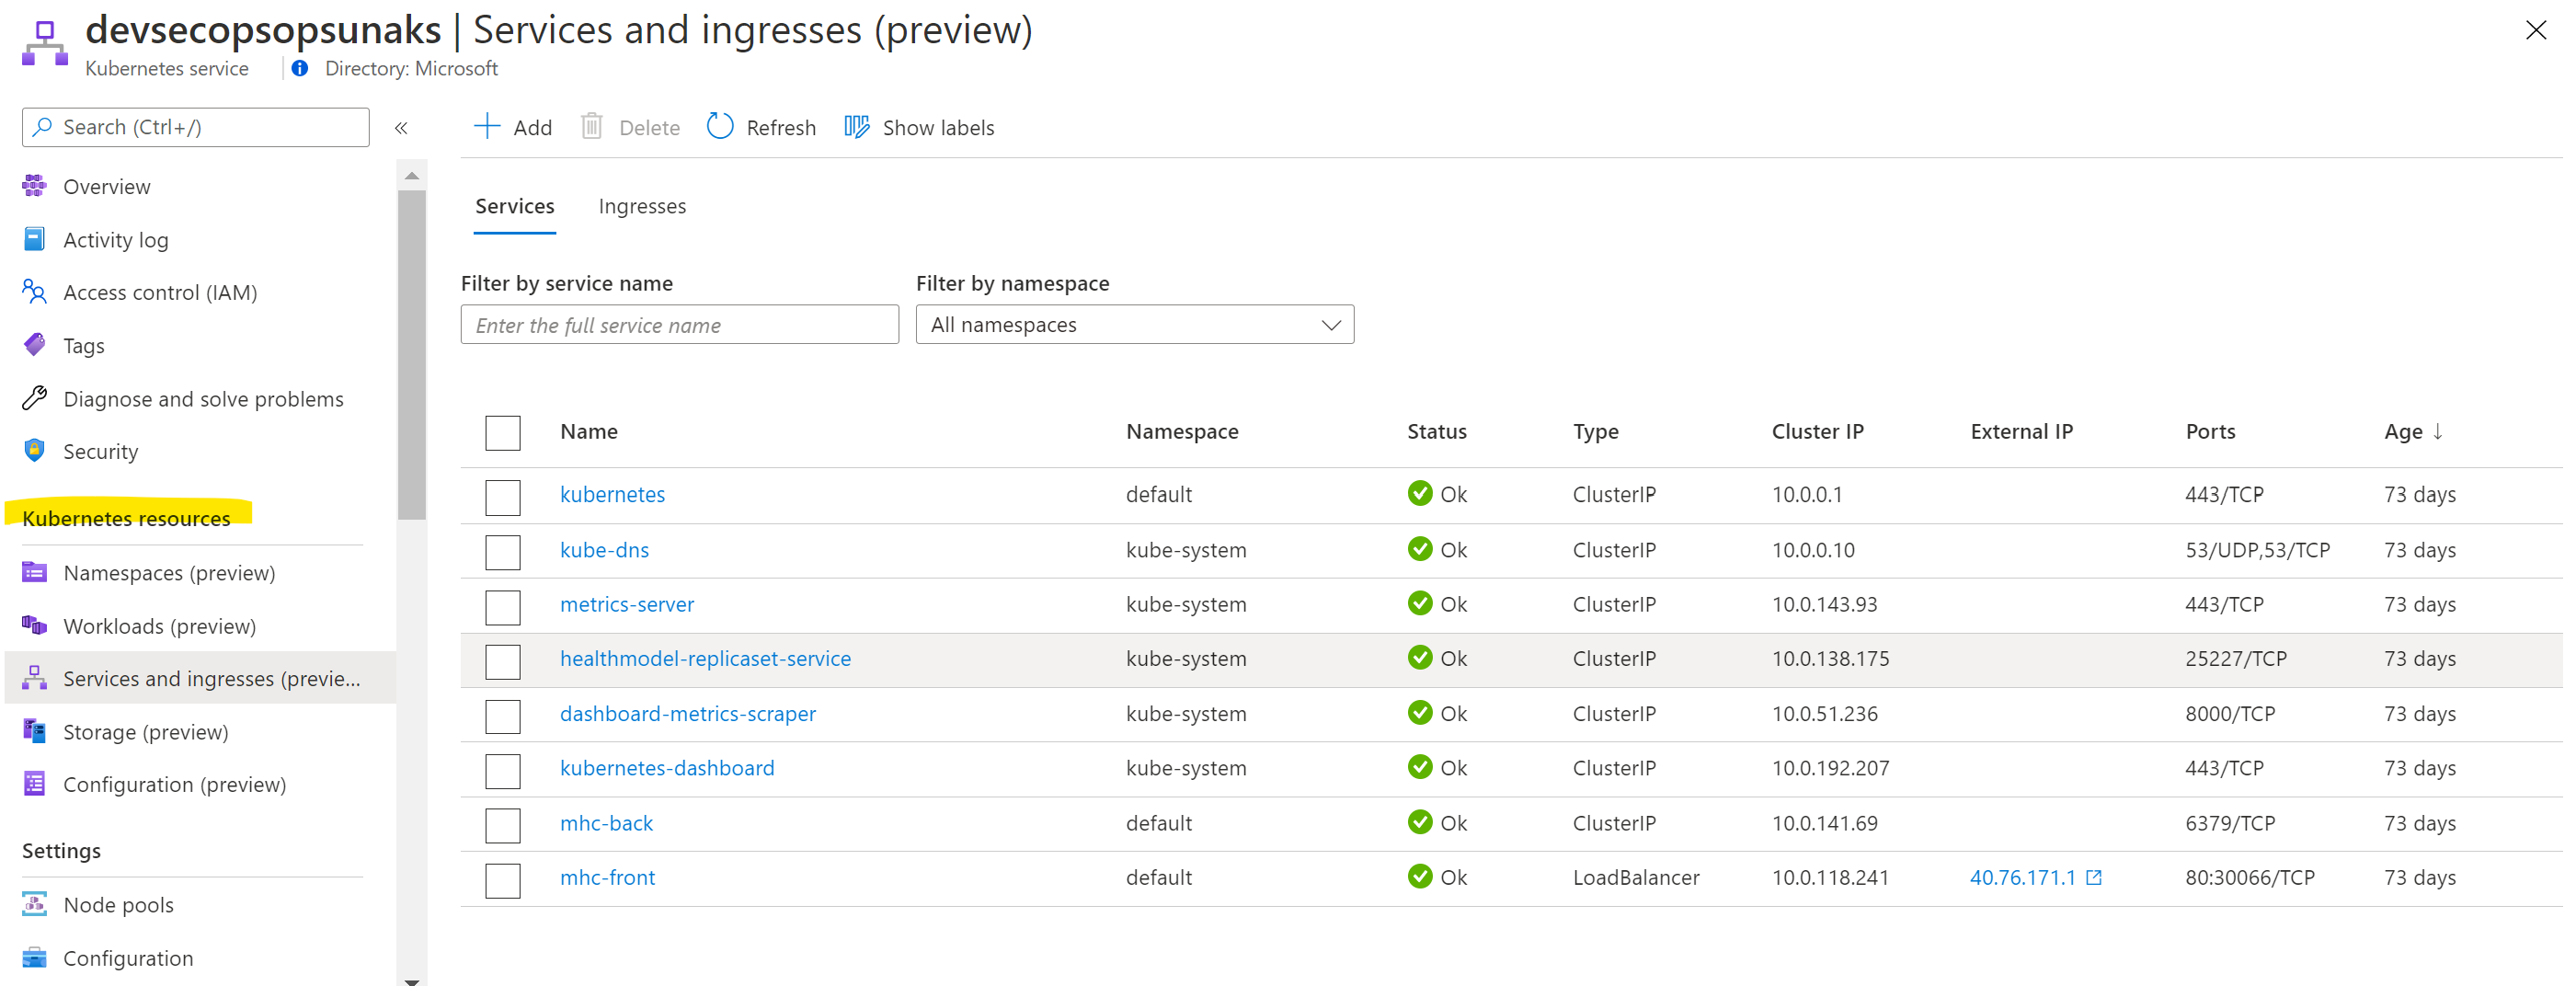Viewport: 2576px width, 986px height.
Task: Open the mhc-back service link
Action: click(606, 822)
